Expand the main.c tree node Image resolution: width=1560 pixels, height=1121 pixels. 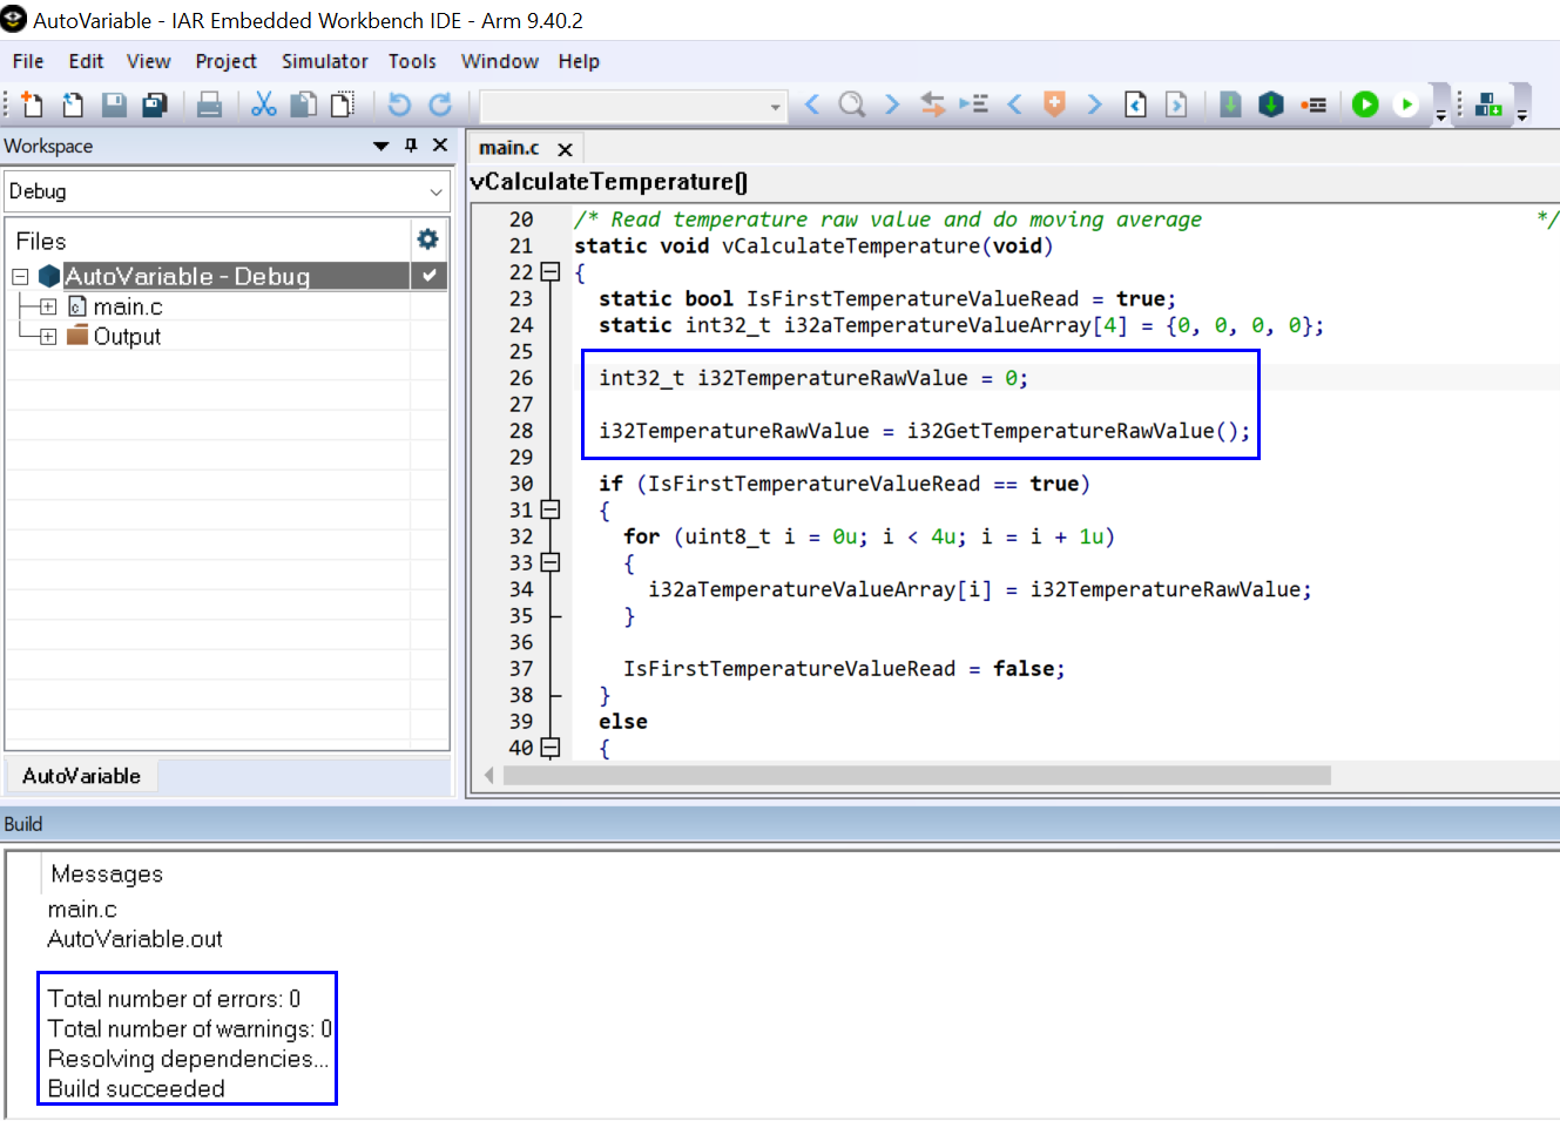(x=46, y=306)
